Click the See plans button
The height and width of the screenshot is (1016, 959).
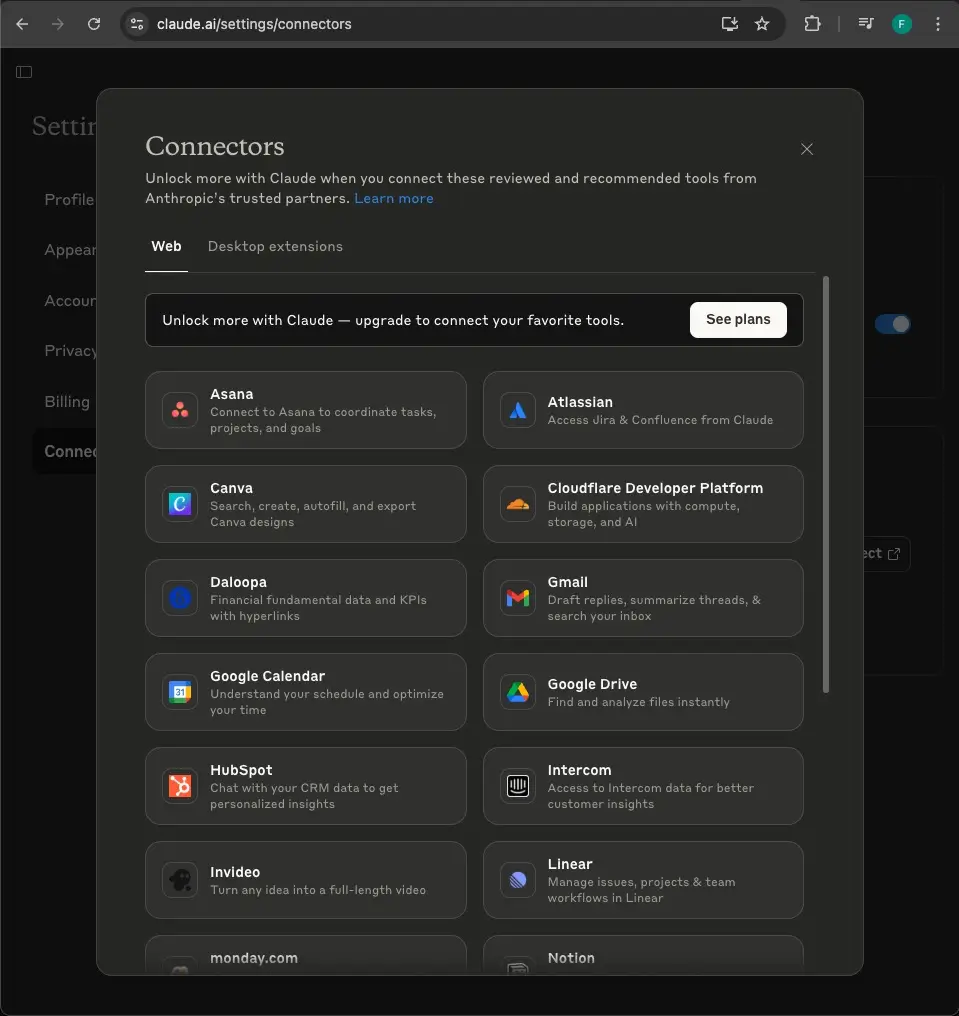(738, 319)
